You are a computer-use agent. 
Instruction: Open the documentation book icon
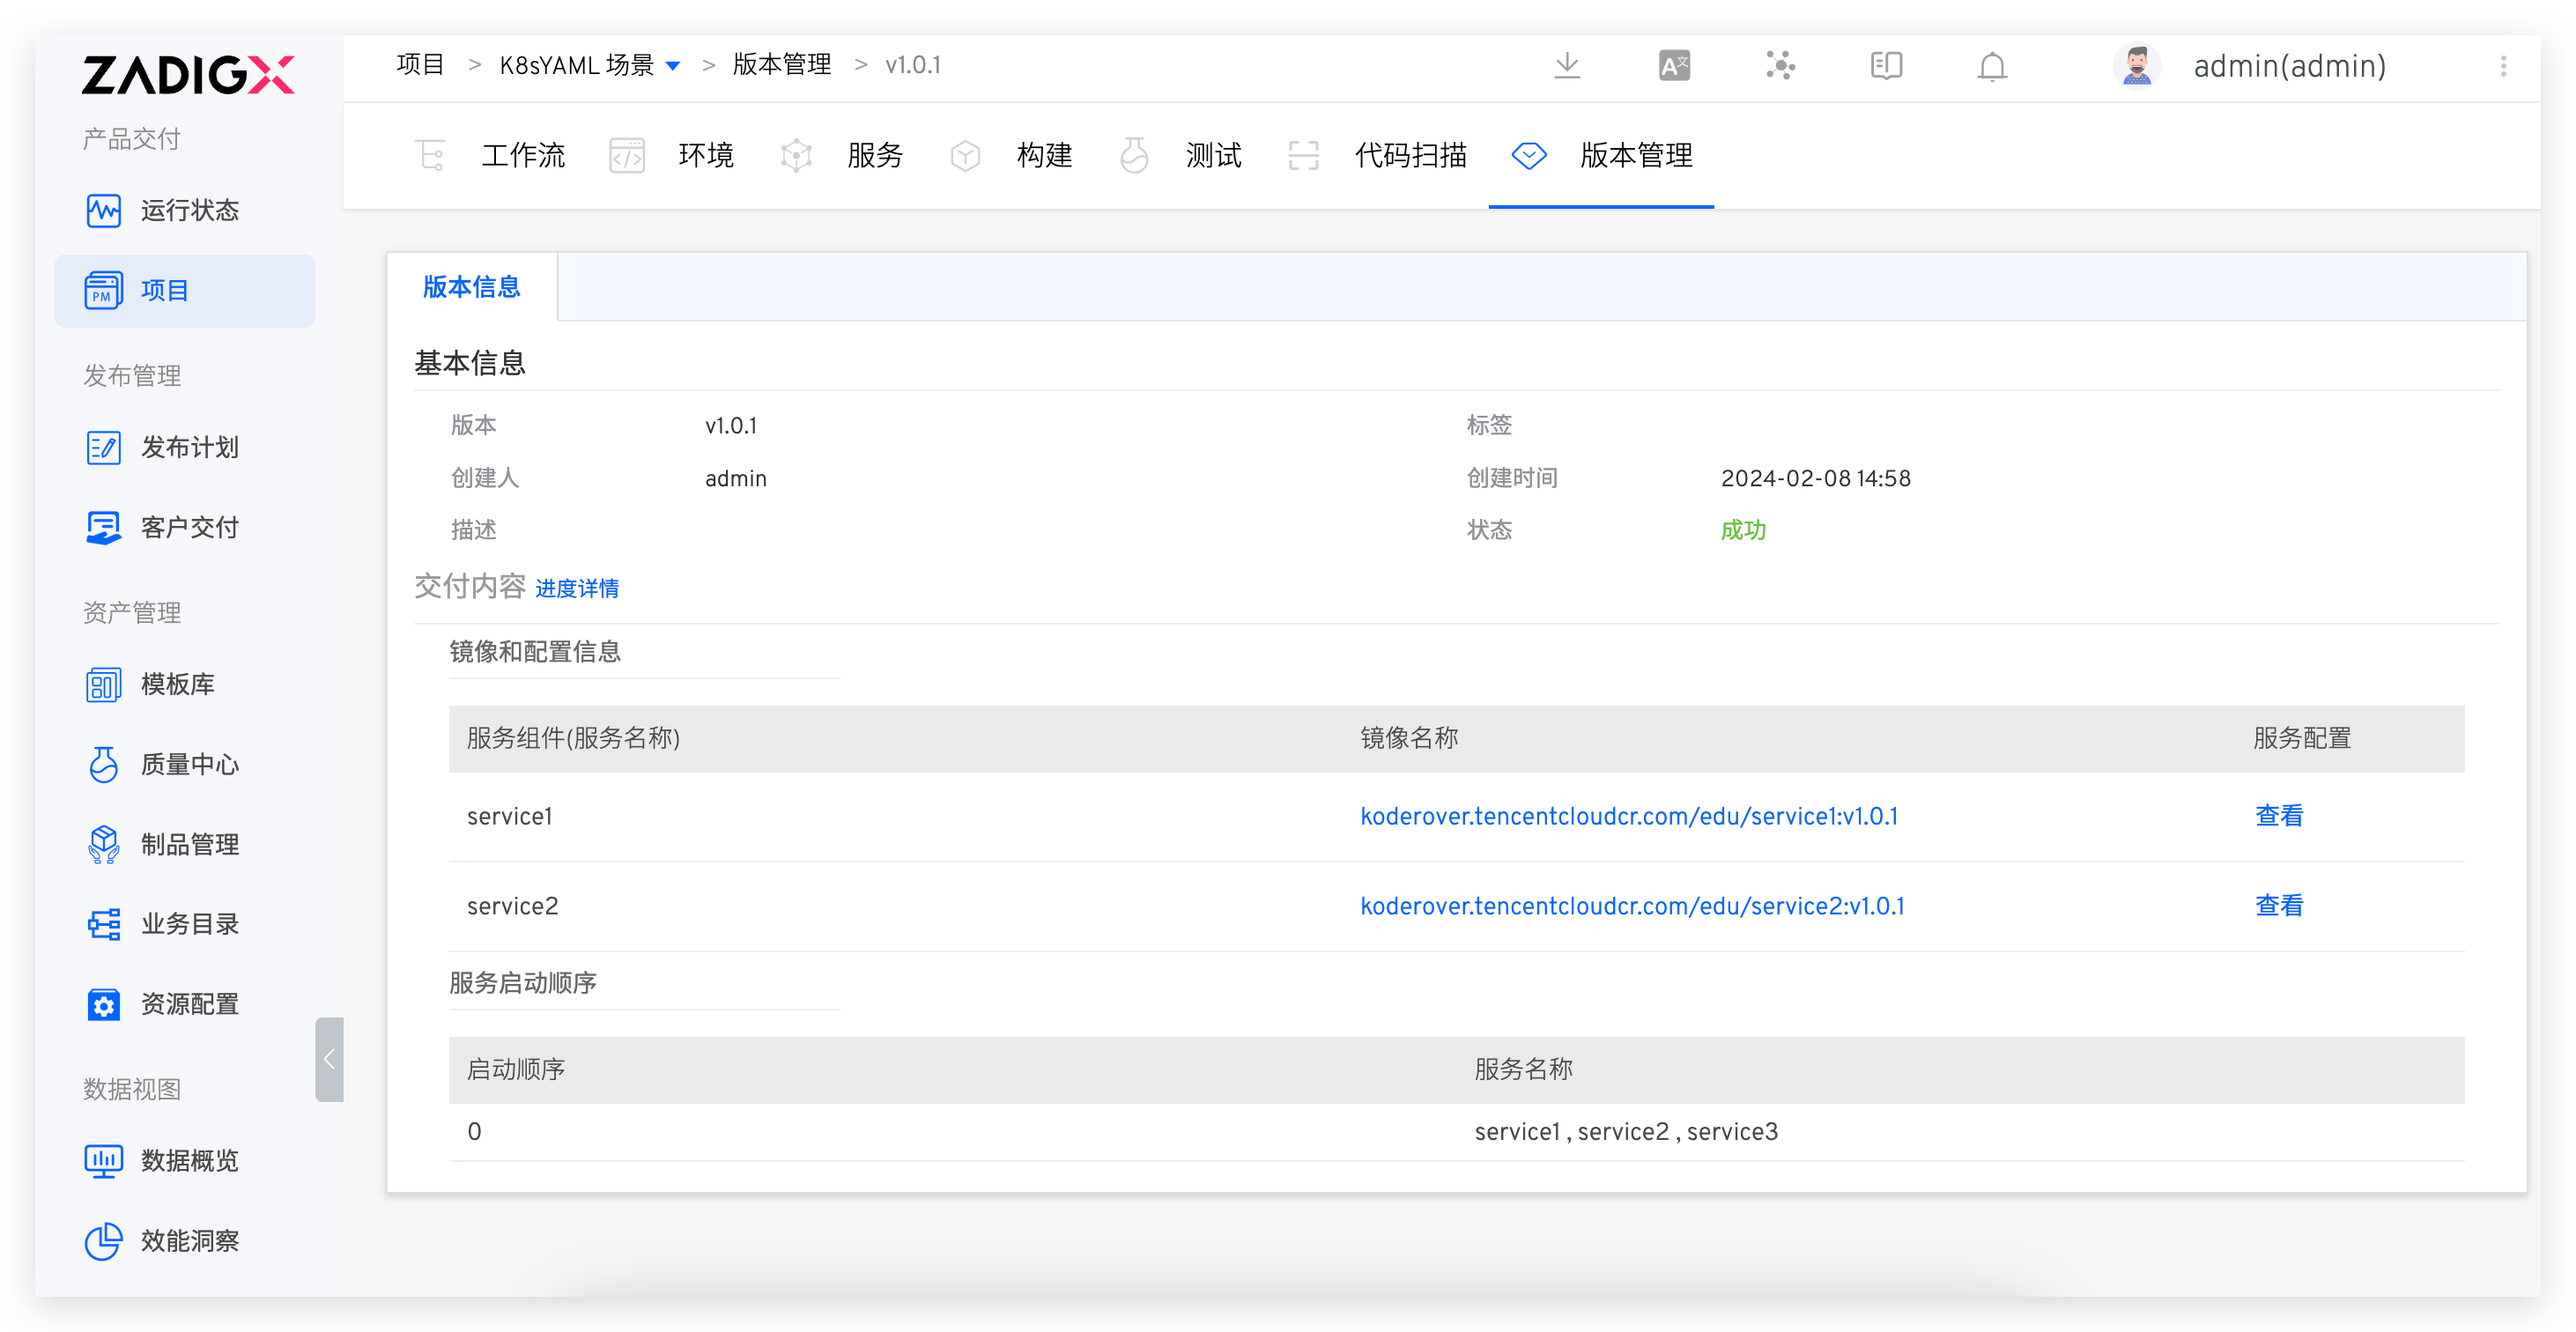pyautogui.click(x=1886, y=65)
